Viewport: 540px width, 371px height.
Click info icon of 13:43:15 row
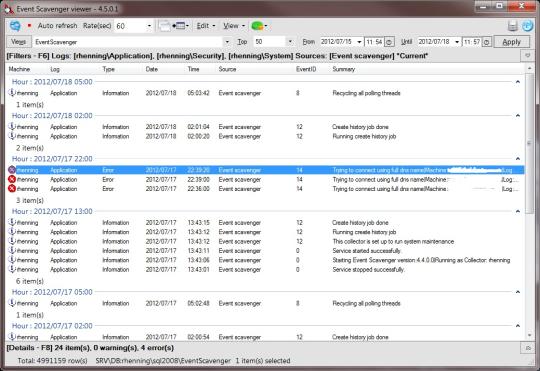tap(12, 222)
